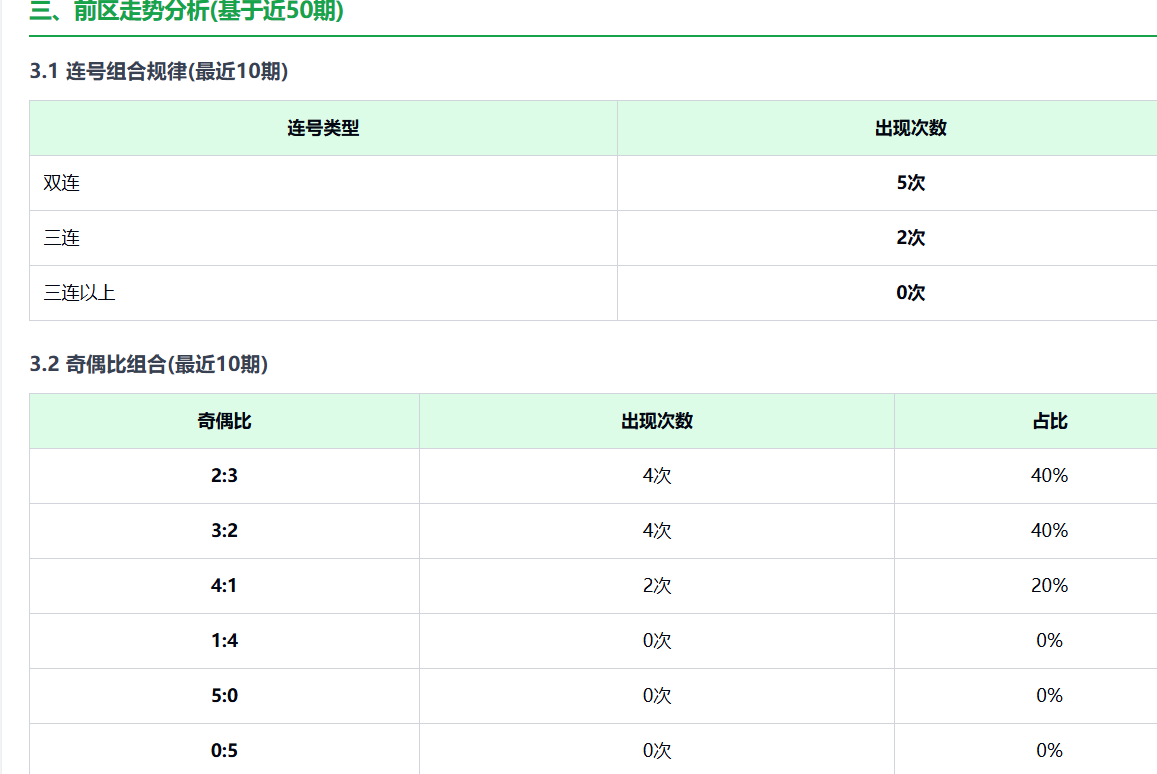The height and width of the screenshot is (774, 1157).
Task: Click the 5:0 ratio cell
Action: [224, 696]
